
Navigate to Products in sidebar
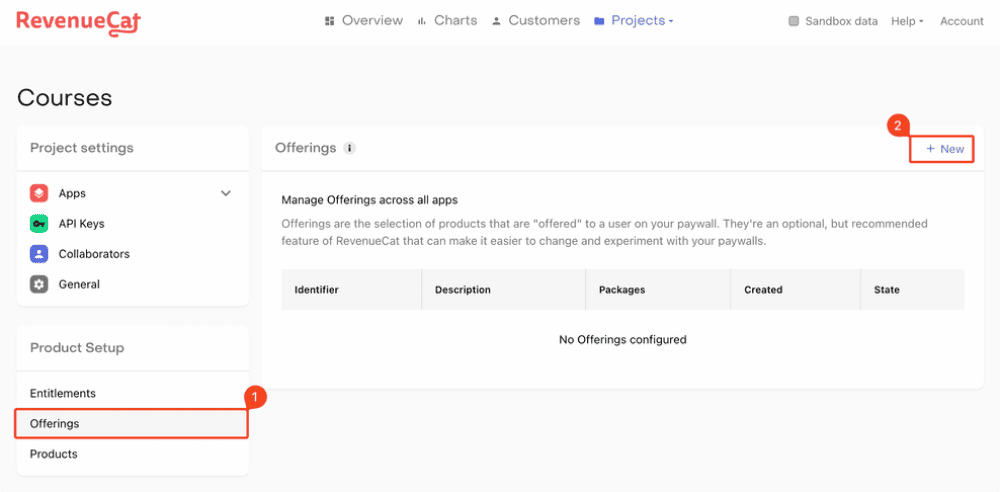coord(54,454)
